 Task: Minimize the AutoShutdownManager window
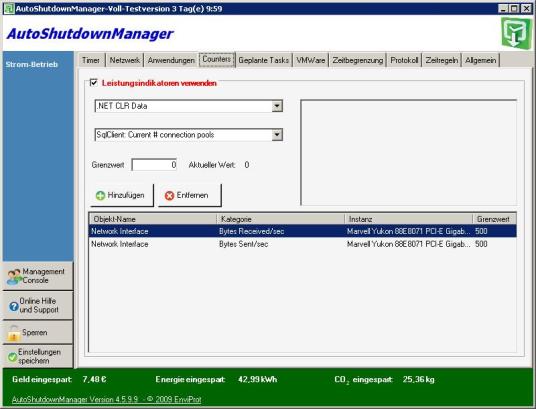tap(503, 9)
